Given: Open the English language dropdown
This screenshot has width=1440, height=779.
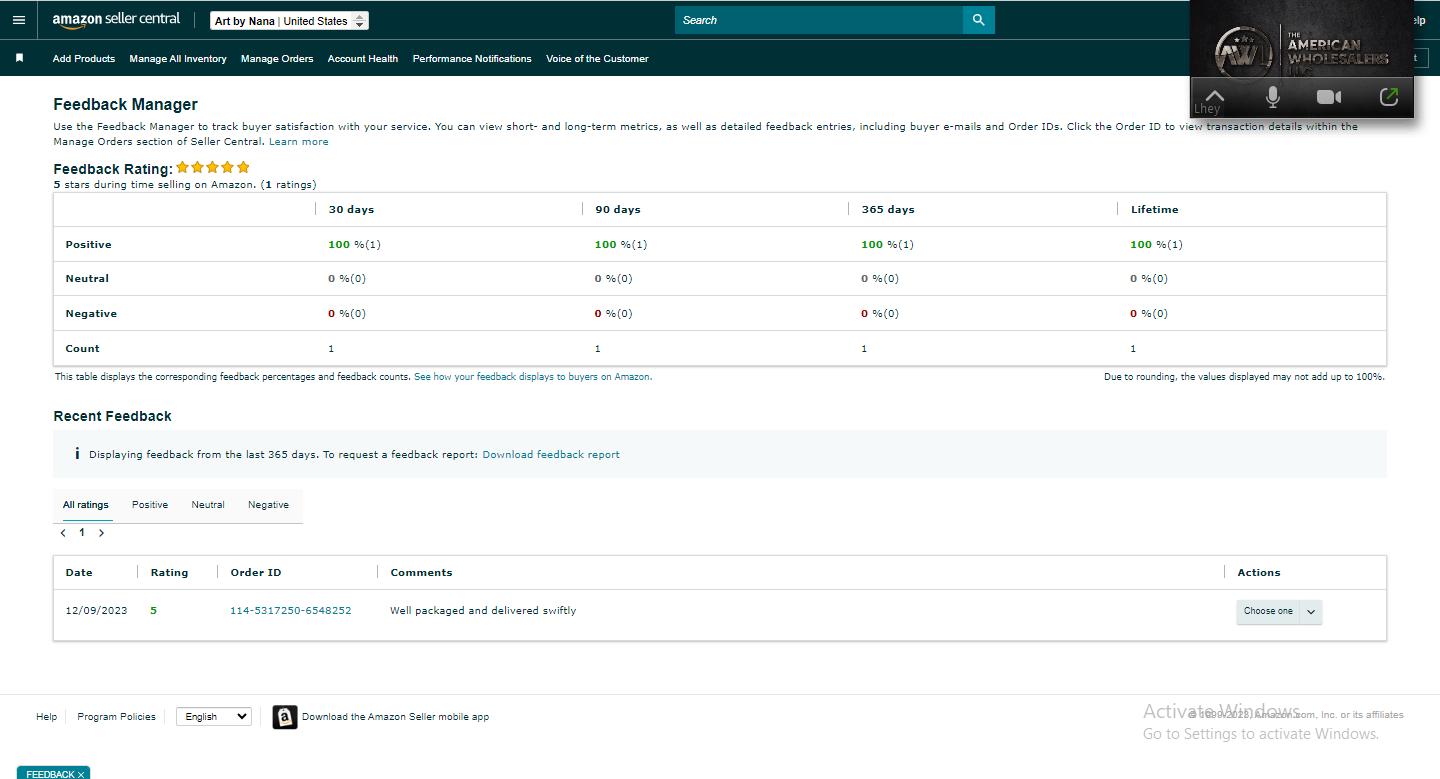Looking at the screenshot, I should pos(214,717).
